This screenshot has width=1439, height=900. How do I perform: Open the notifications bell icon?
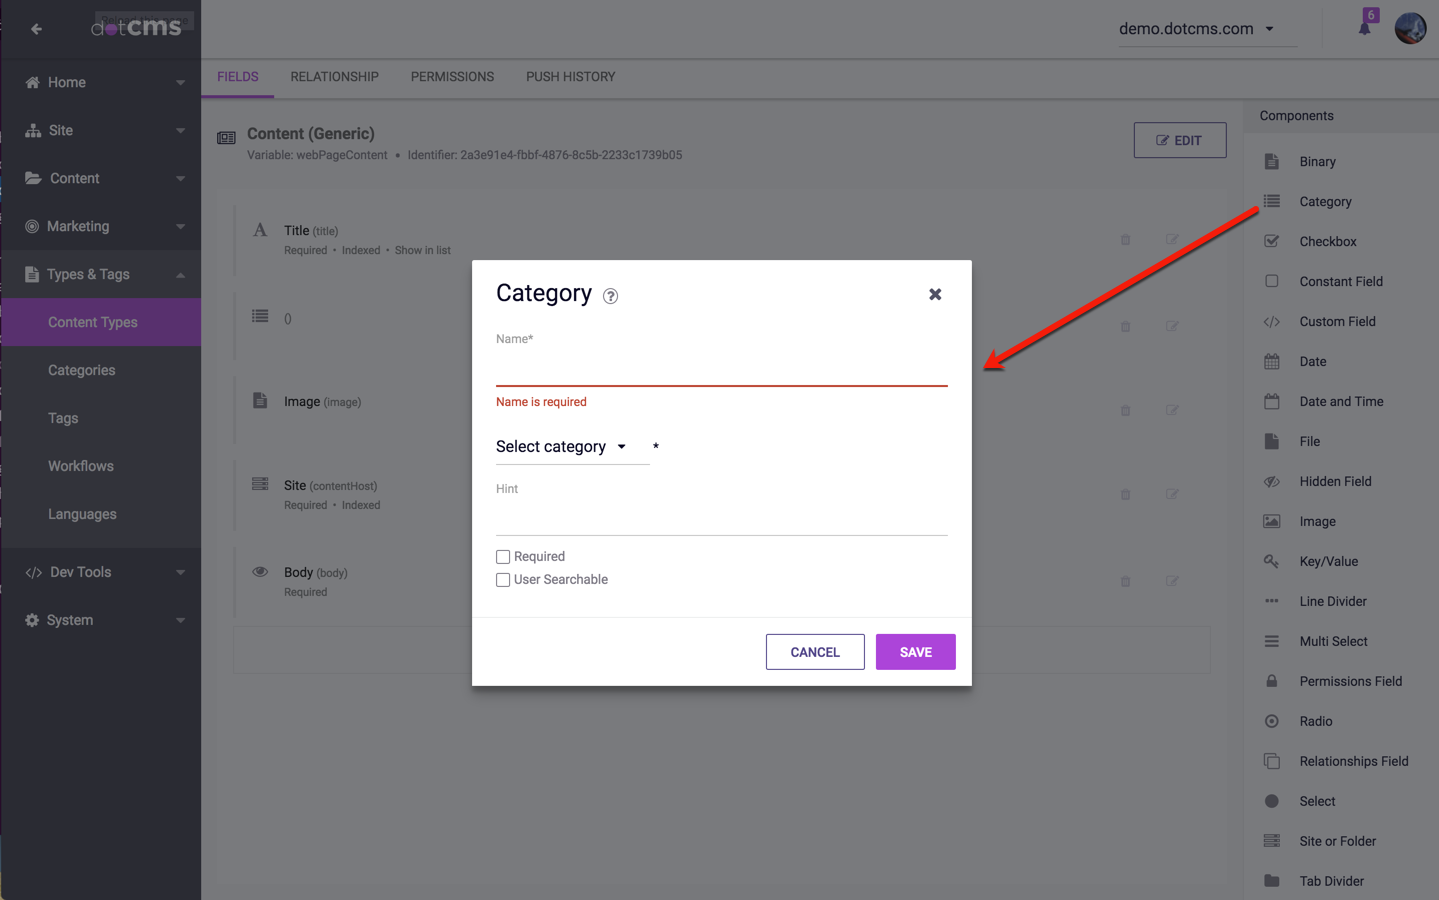[1364, 28]
